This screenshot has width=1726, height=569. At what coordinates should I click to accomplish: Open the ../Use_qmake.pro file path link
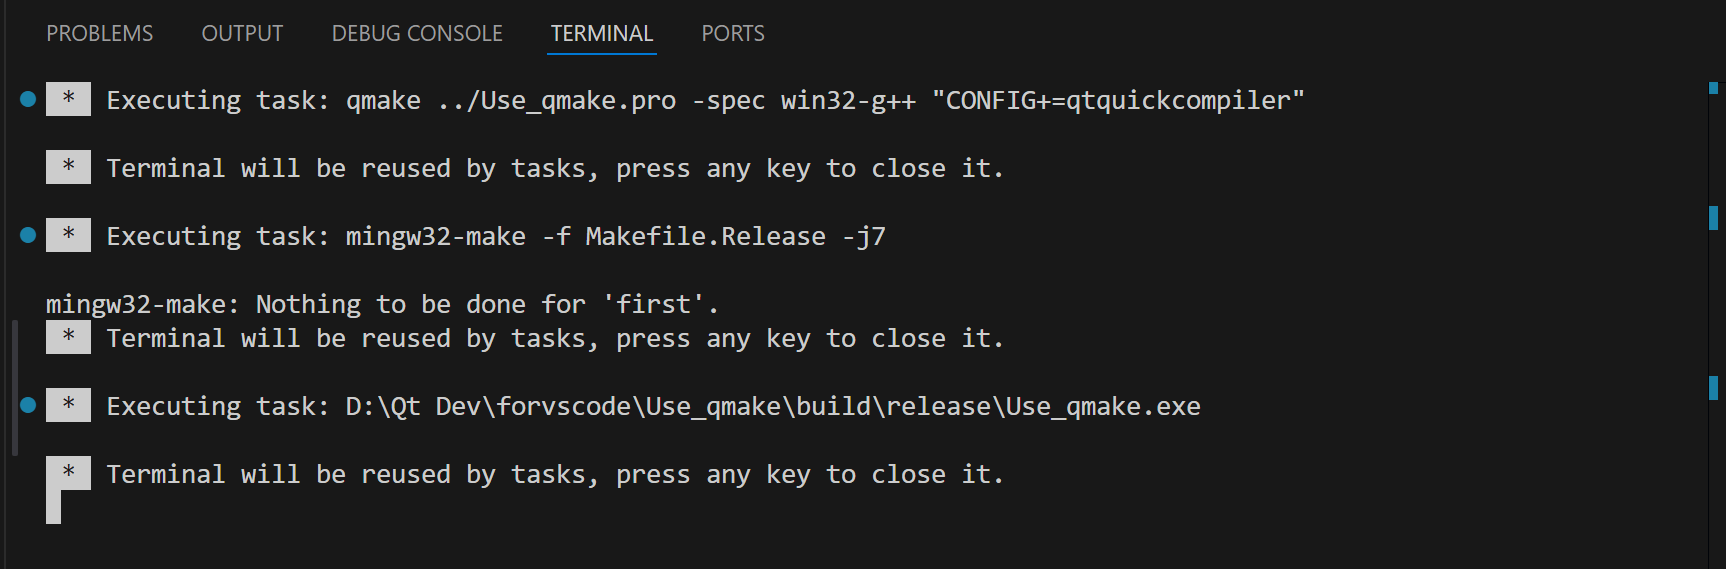click(x=556, y=101)
